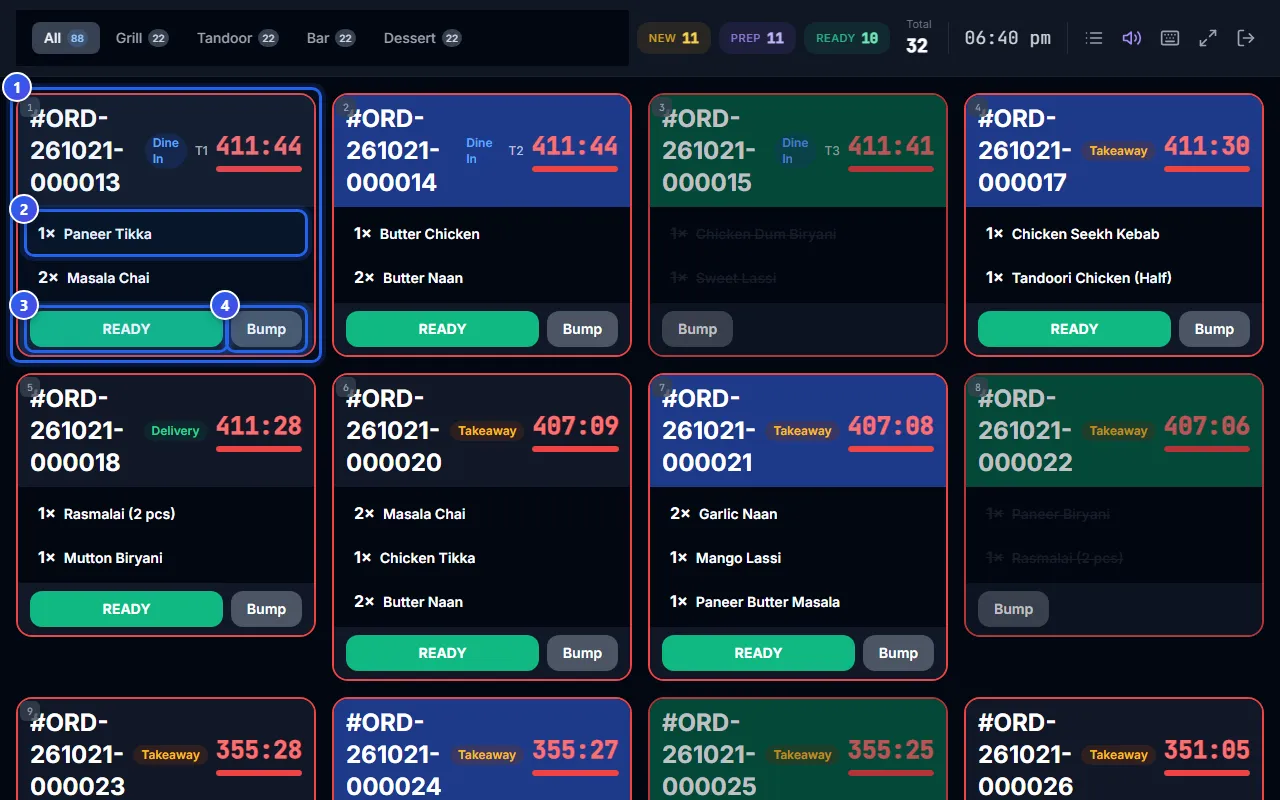The image size is (1280, 800).
Task: Mark order 000014 as READY
Action: pos(442,329)
